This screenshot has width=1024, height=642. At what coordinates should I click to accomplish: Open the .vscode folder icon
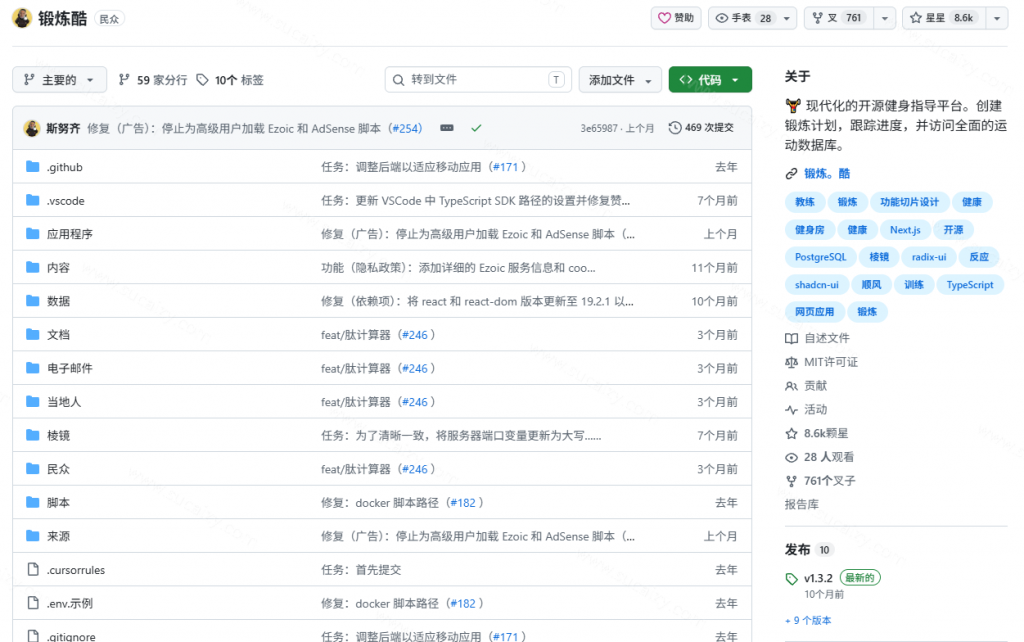point(33,200)
